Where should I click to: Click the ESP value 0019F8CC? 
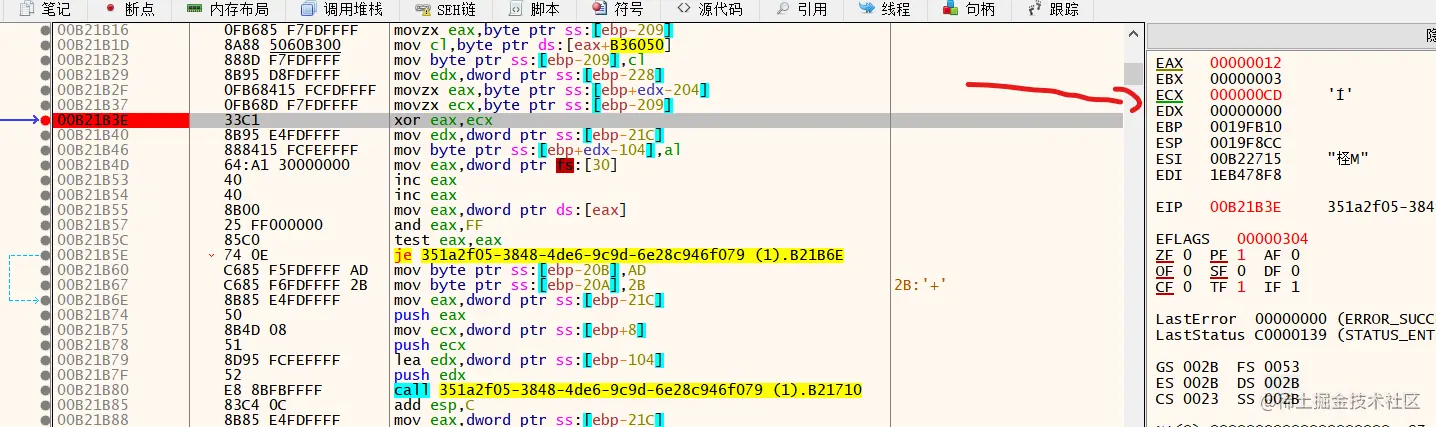1245,143
